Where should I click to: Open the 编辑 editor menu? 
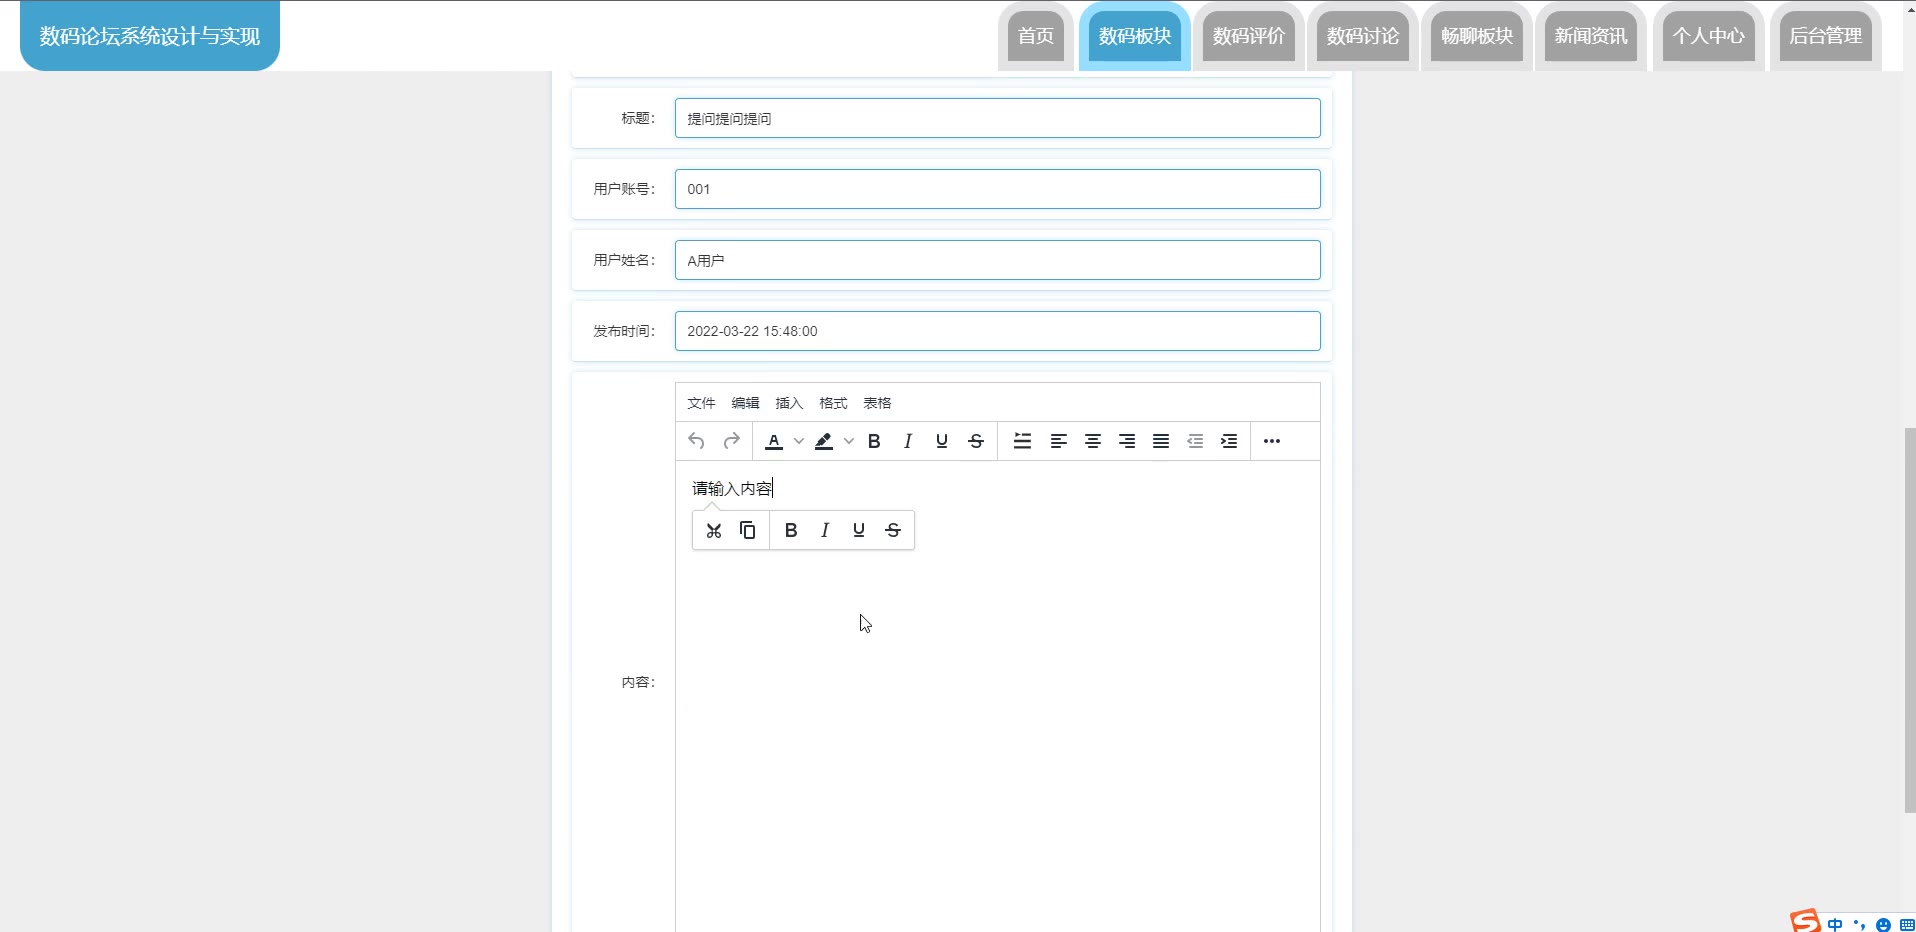745,403
